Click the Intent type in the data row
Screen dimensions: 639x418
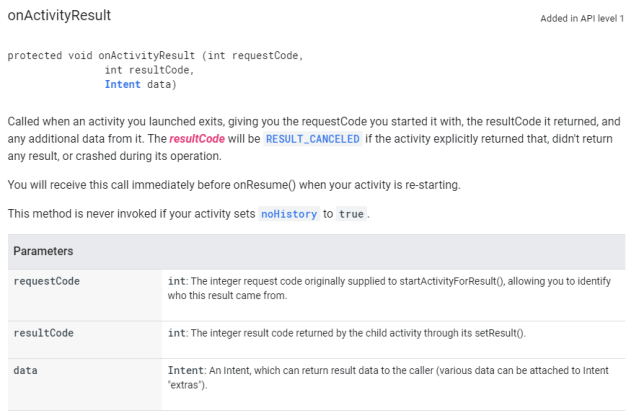click(187, 370)
